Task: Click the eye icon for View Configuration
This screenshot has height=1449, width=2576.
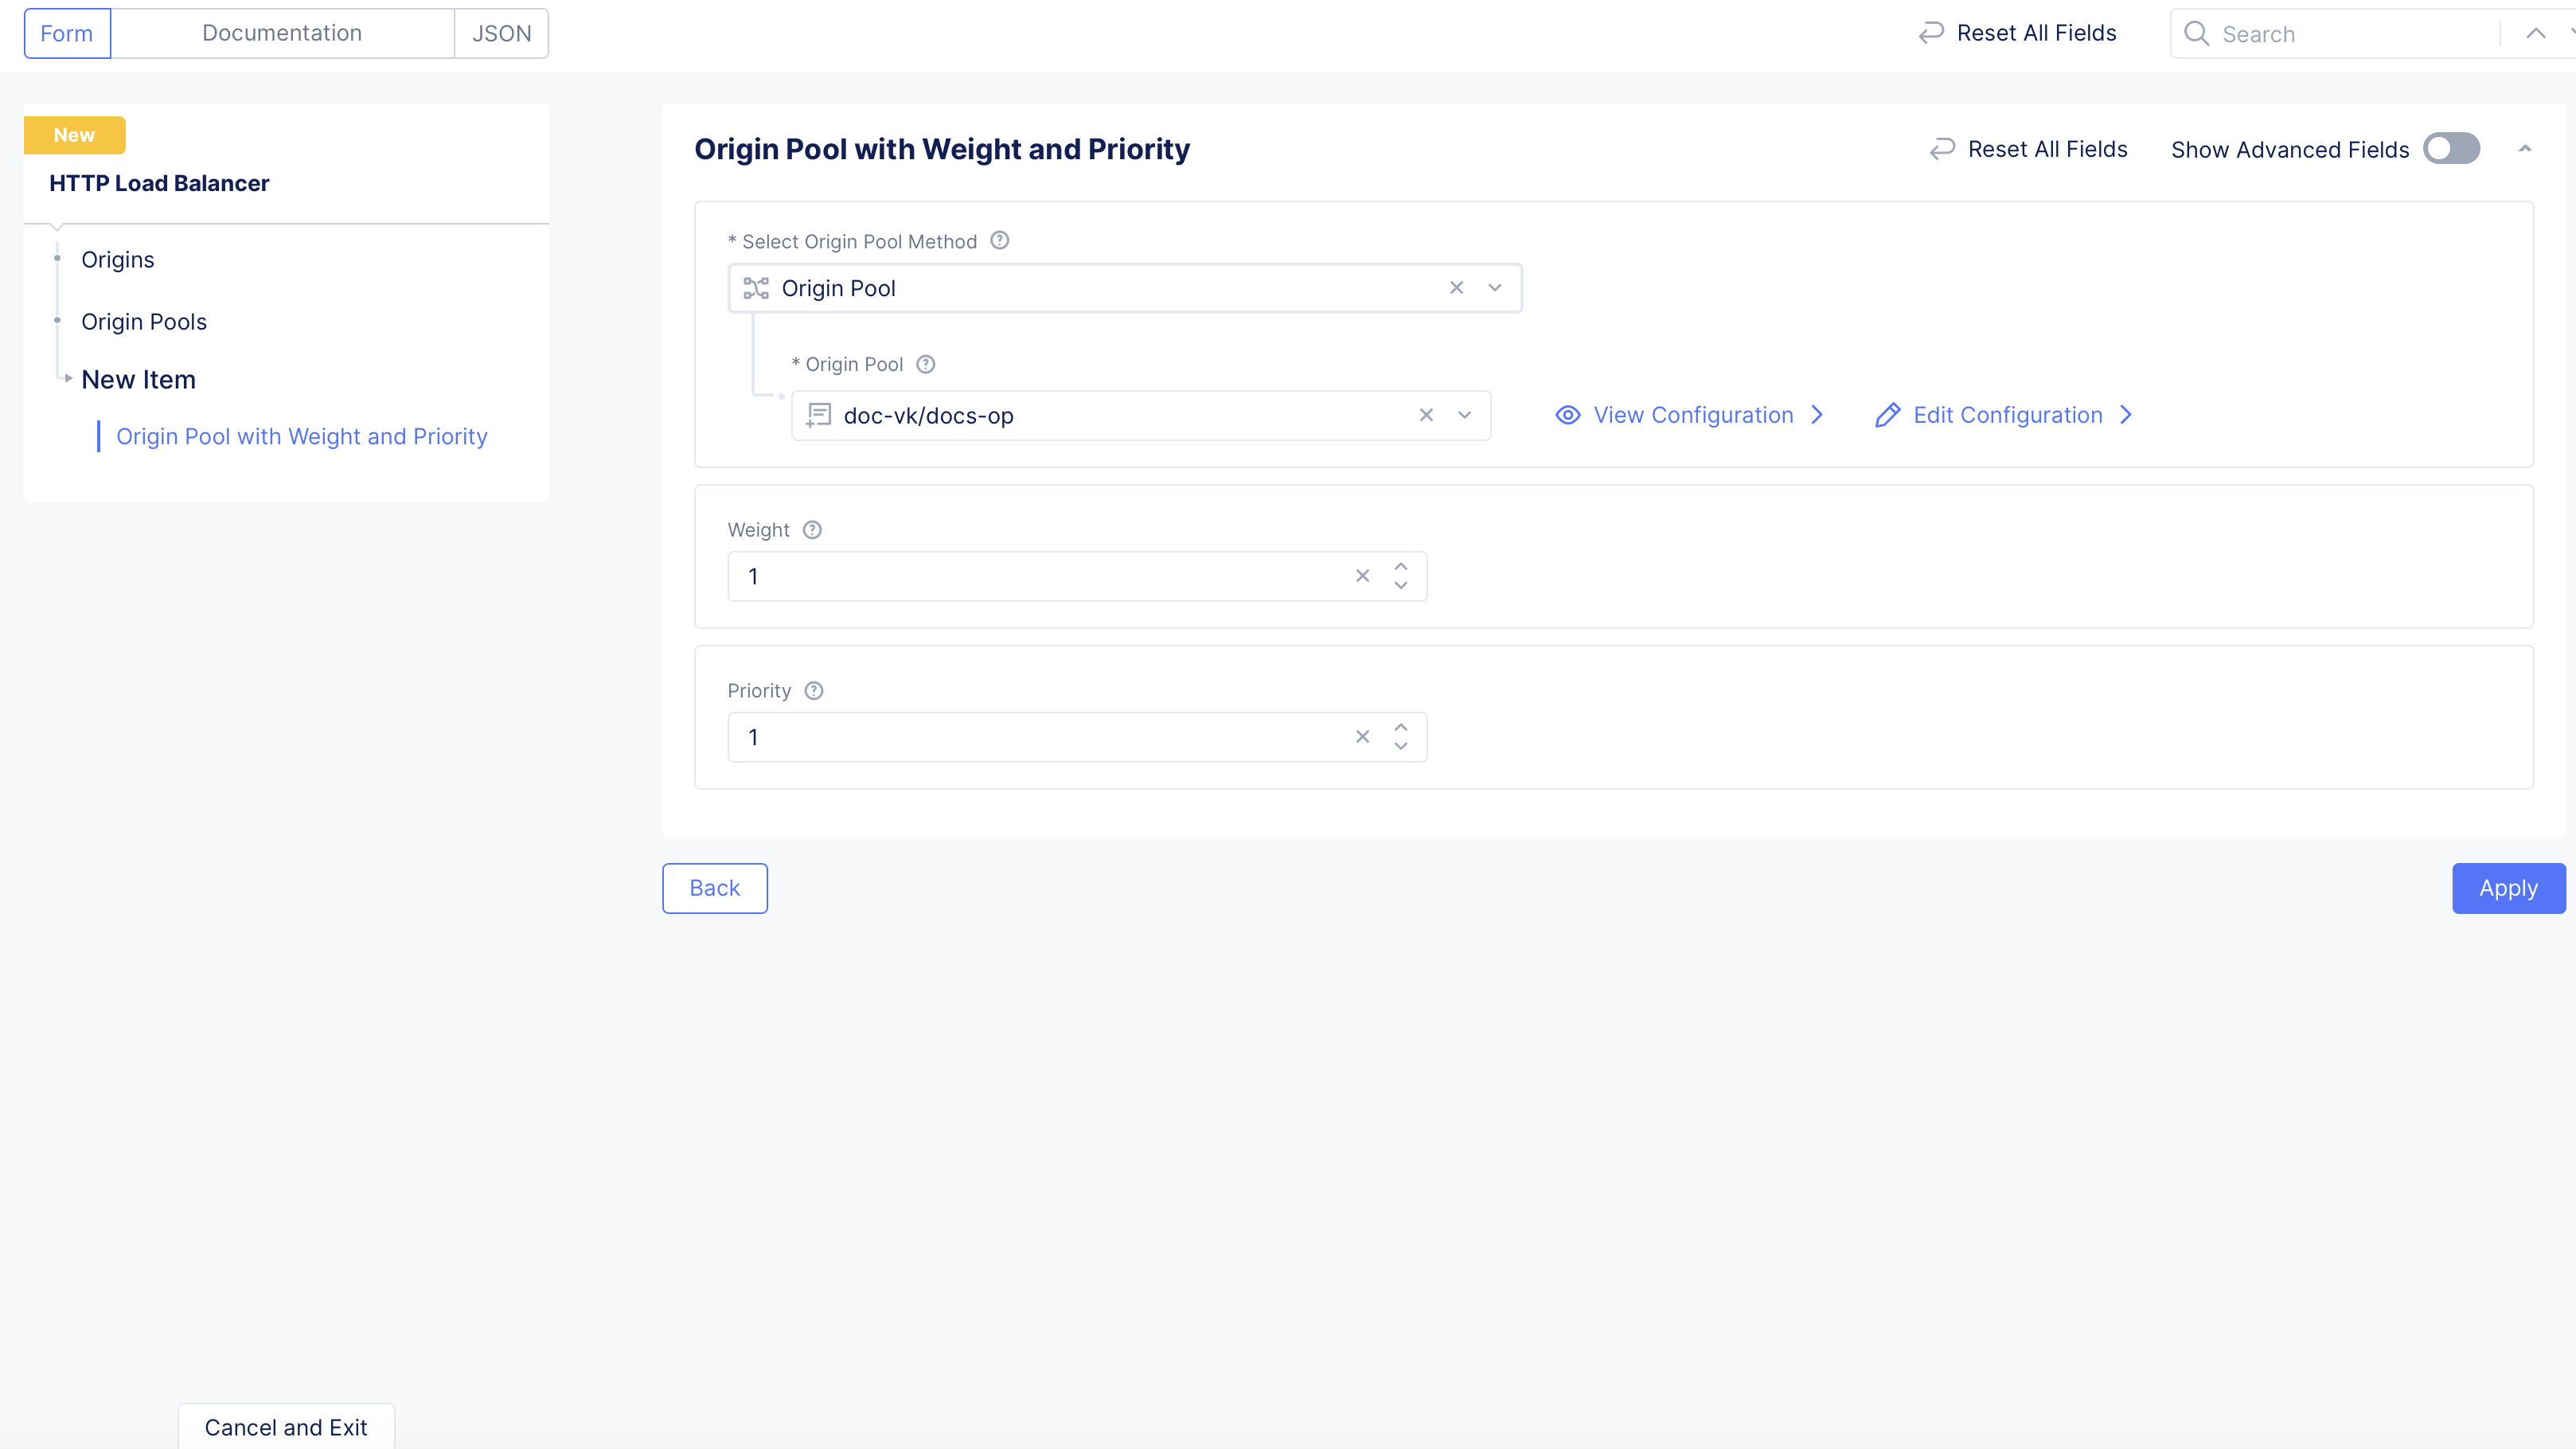Action: point(1567,415)
